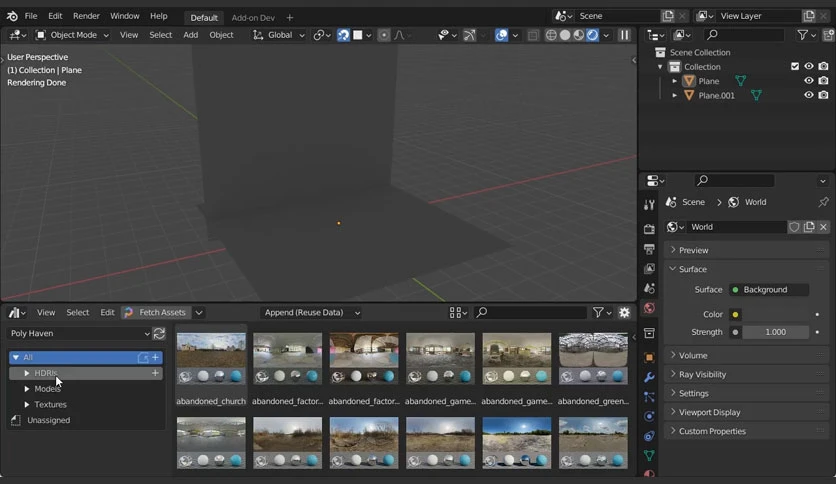The image size is (836, 484).
Task: Click the Strength value slider
Action: (775, 332)
